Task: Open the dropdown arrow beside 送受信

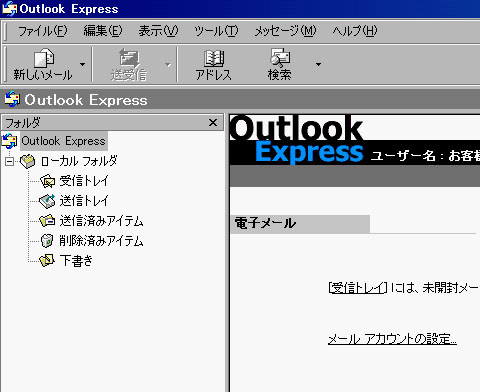Action: [x=168, y=65]
